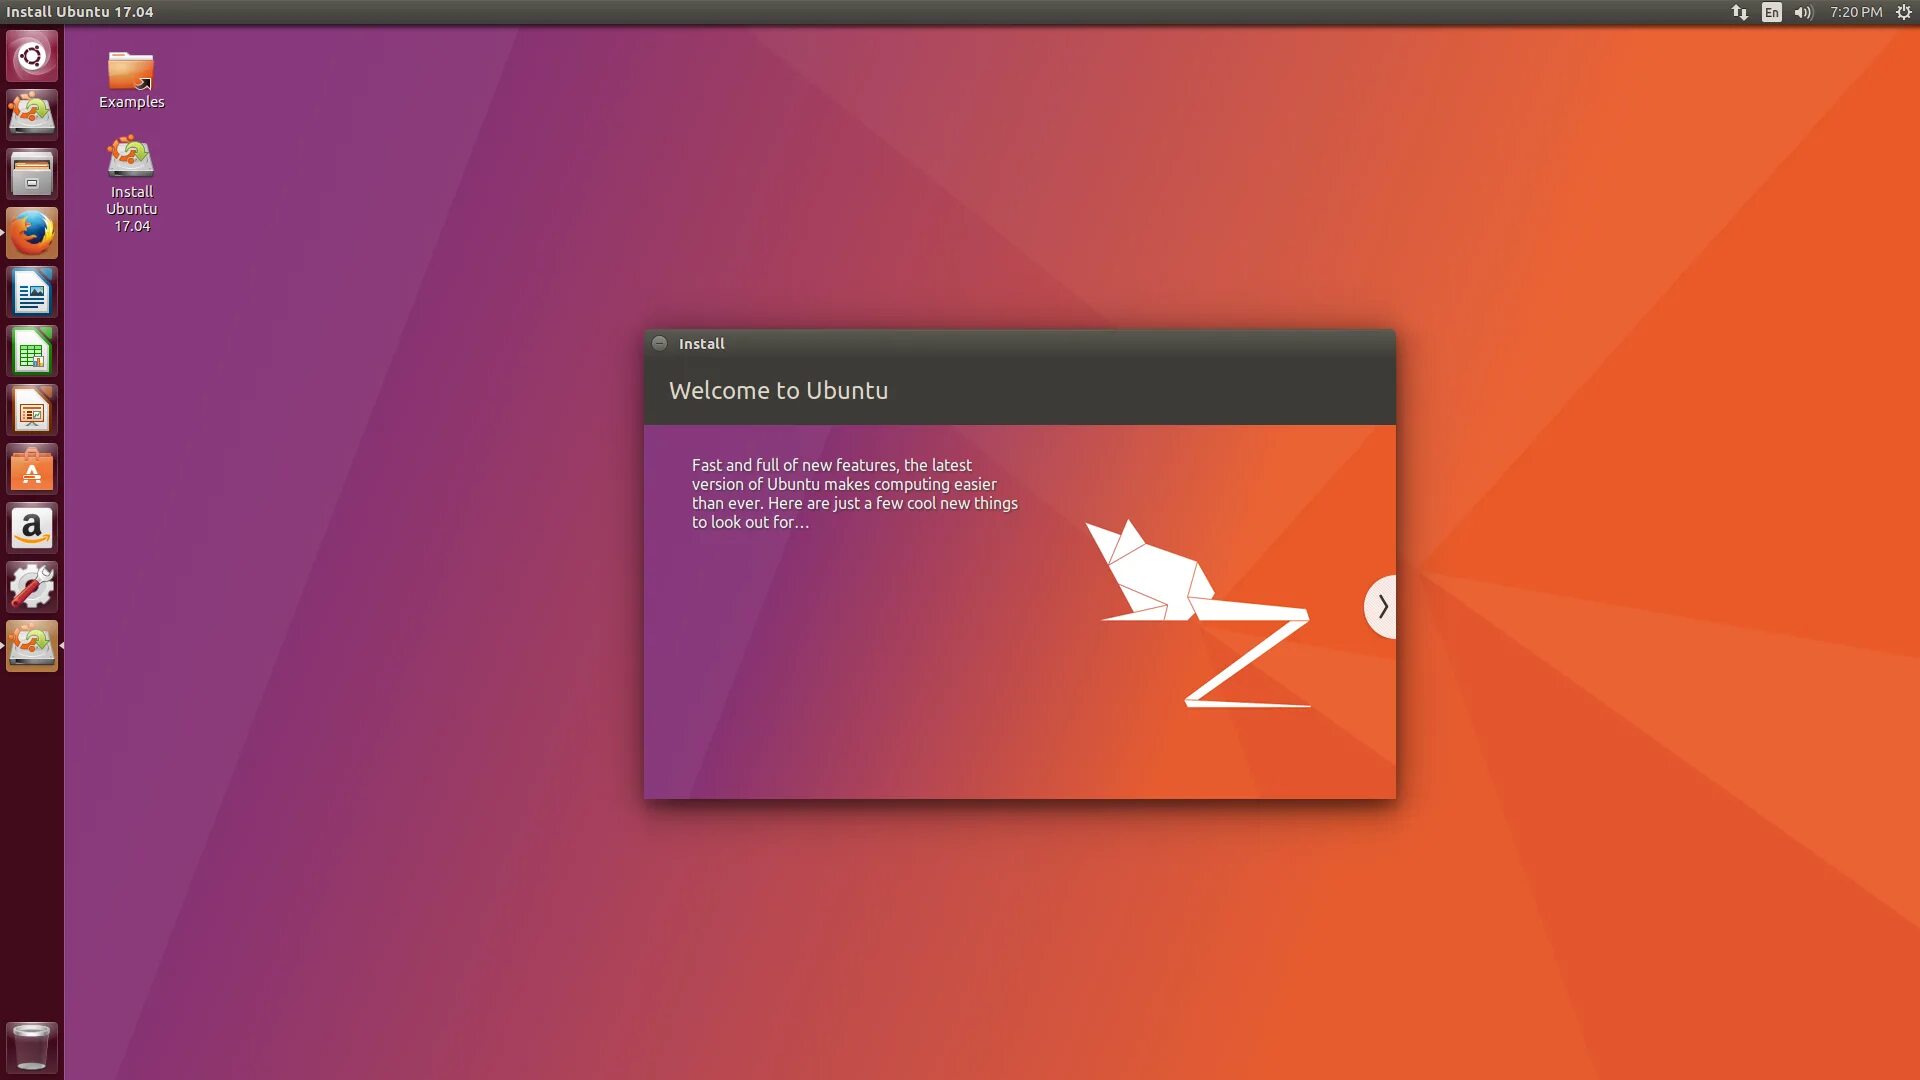1920x1080 pixels.
Task: Select Install Ubuntu 17.04 desktop shortcut
Action: pyautogui.click(x=131, y=184)
